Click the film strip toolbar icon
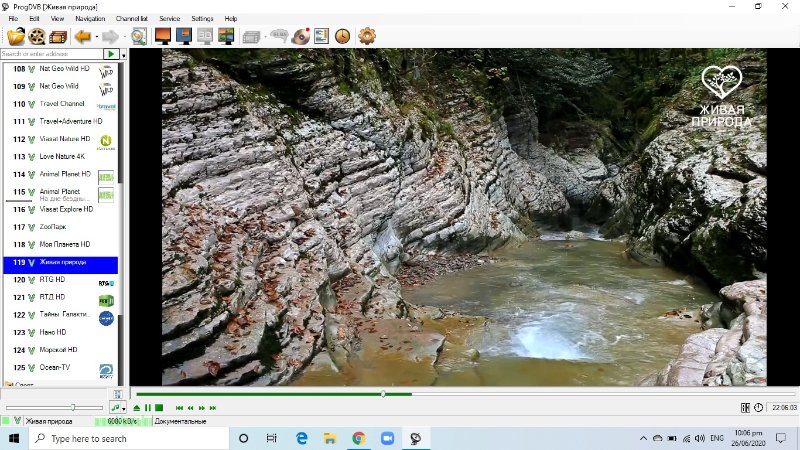800x450 pixels. click(x=58, y=36)
